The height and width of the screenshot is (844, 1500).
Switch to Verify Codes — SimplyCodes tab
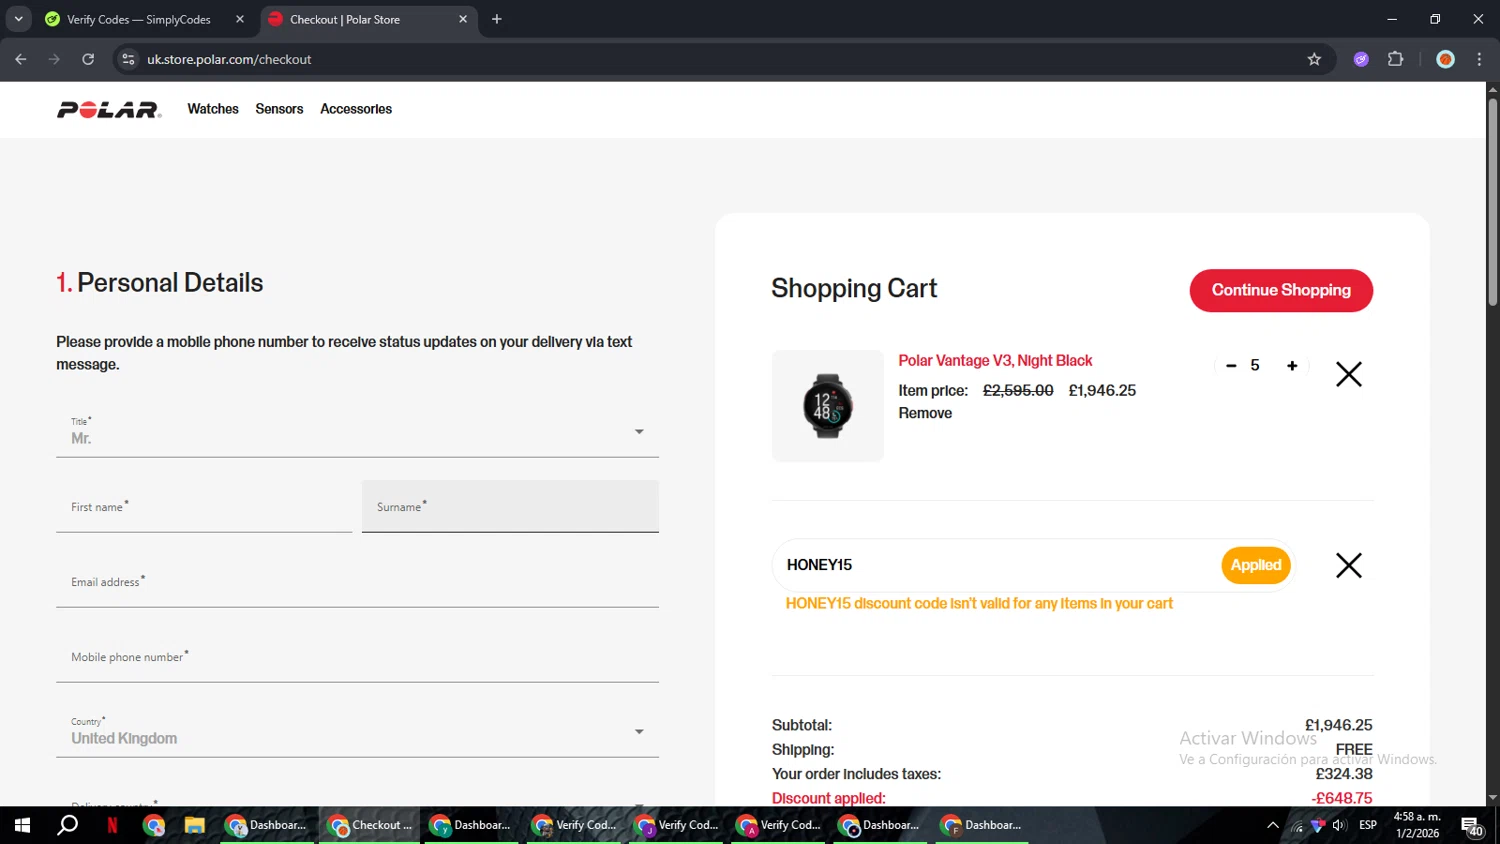tap(138, 19)
